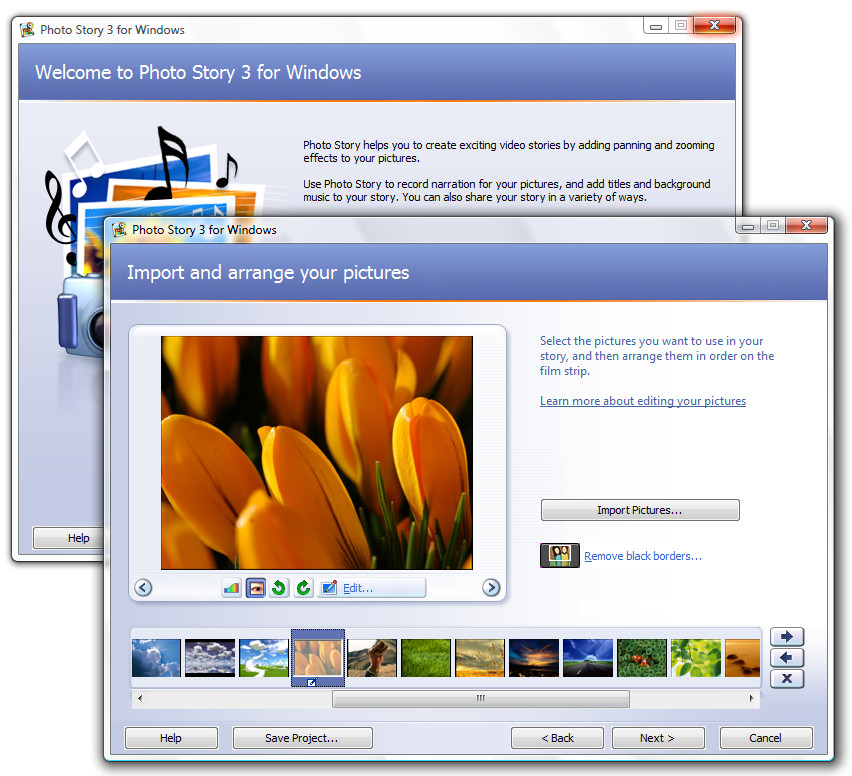
Task: Open Learn more about editing your pictures
Action: [x=643, y=400]
